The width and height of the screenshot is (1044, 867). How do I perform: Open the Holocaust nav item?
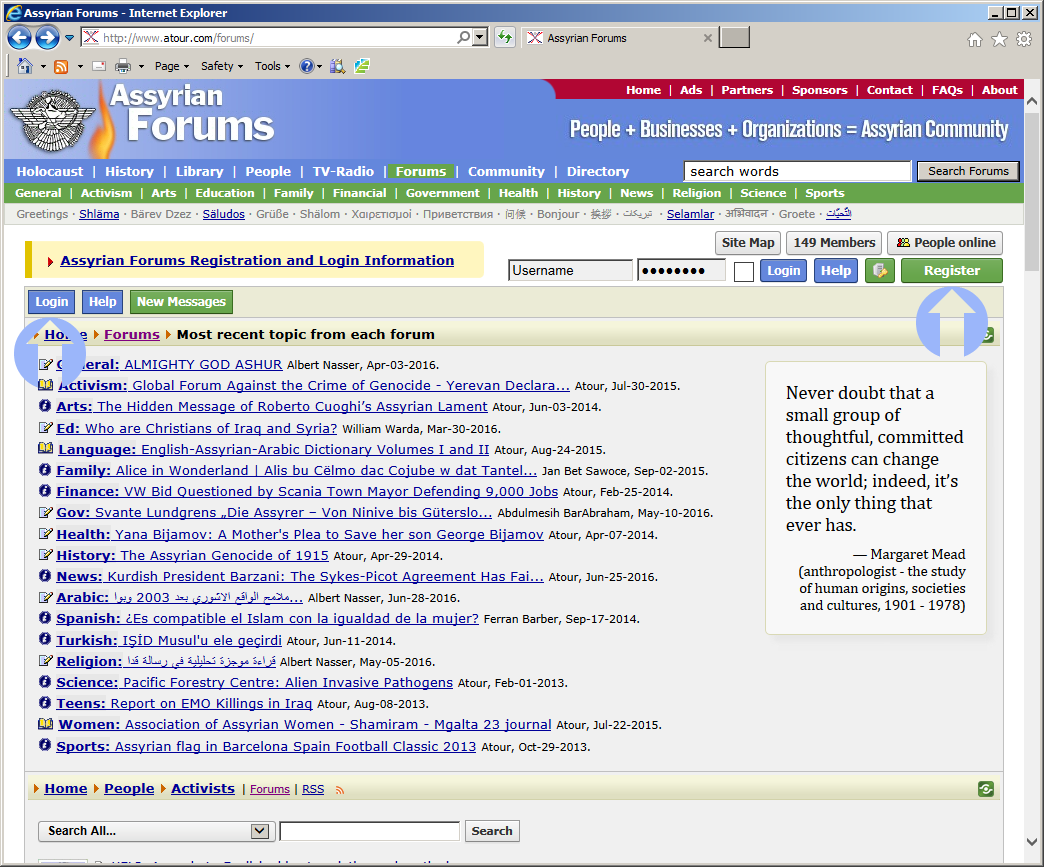coord(50,171)
